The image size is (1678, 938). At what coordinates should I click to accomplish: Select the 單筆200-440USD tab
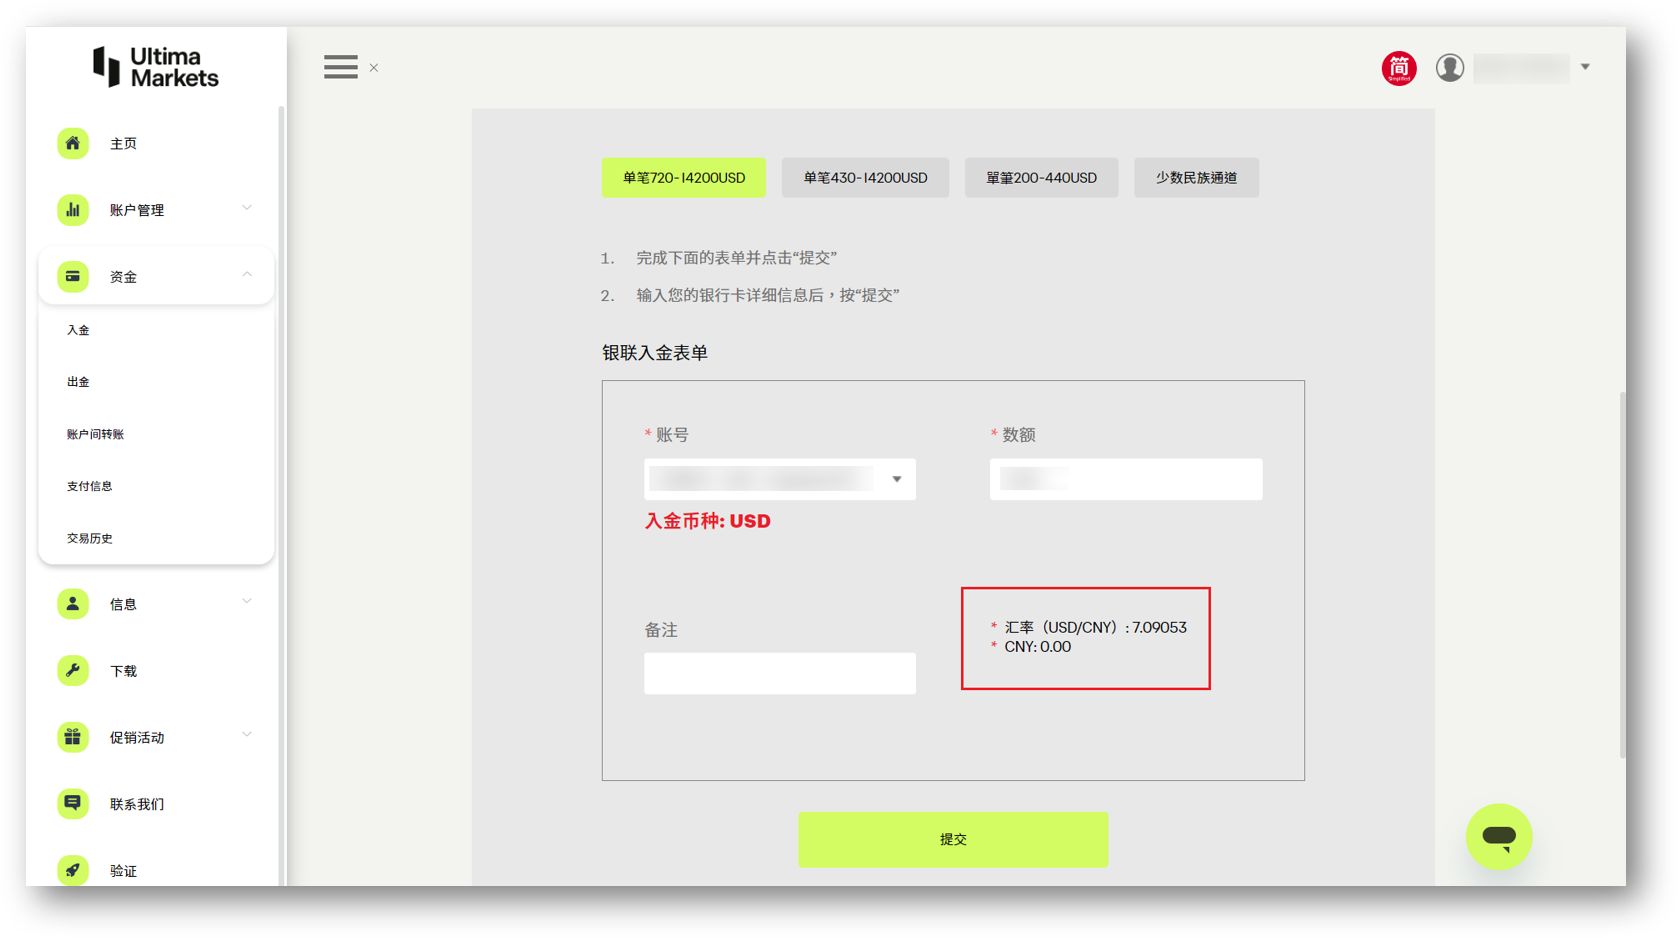[x=1041, y=178]
